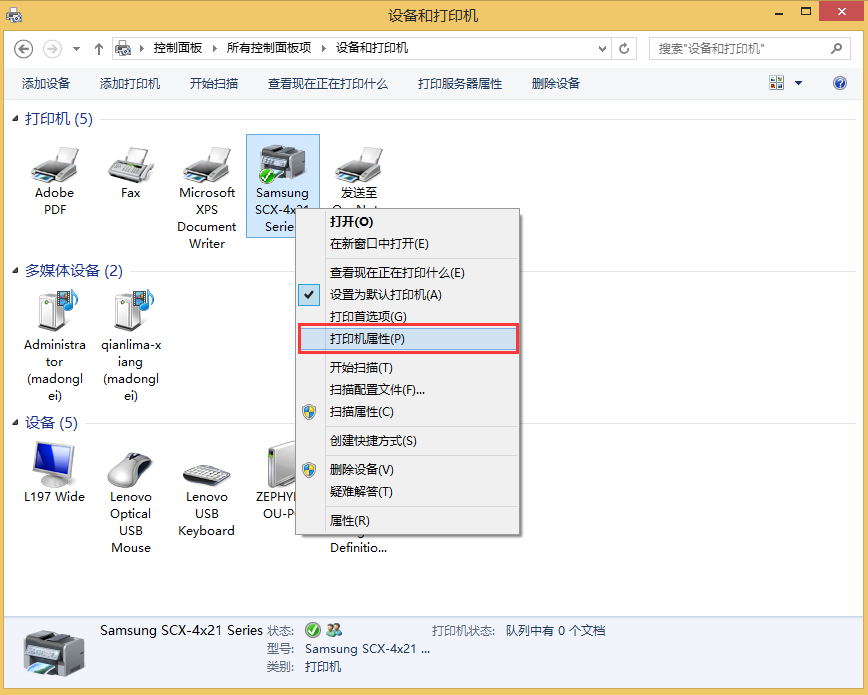
Task: Open the help question mark icon
Action: coord(839,83)
